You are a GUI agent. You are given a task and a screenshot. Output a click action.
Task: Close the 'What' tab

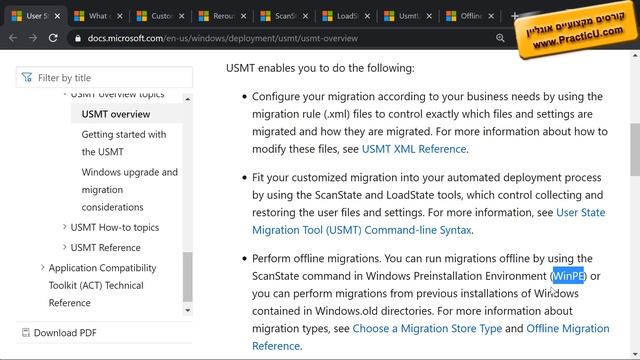tap(120, 16)
